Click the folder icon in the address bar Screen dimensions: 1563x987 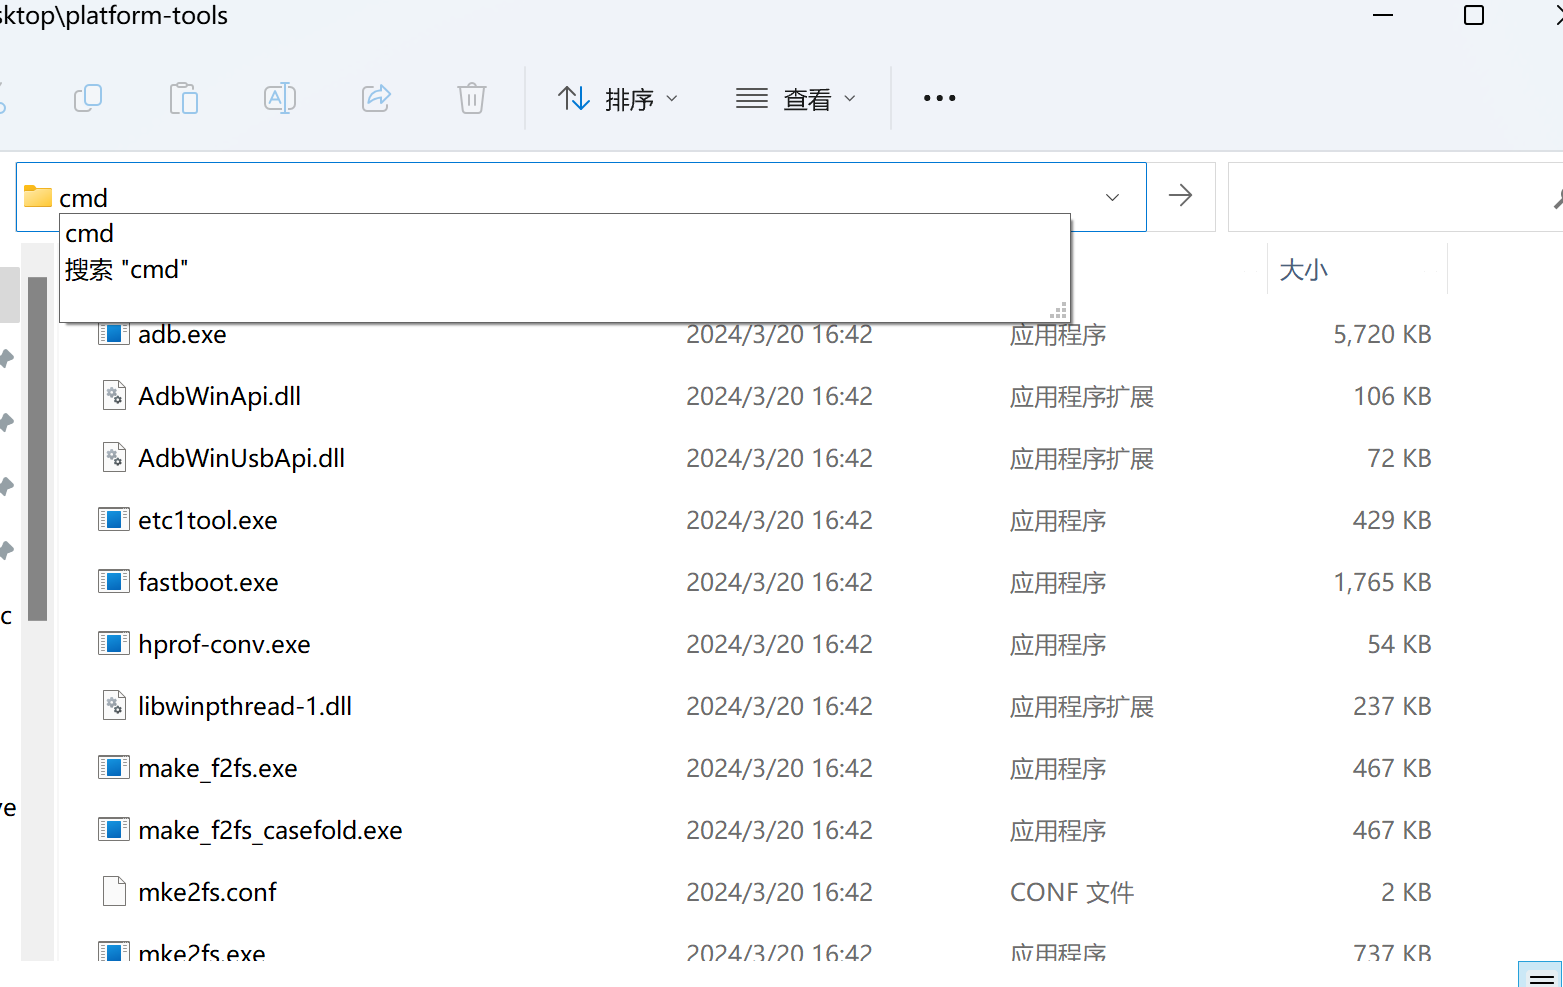(x=36, y=197)
